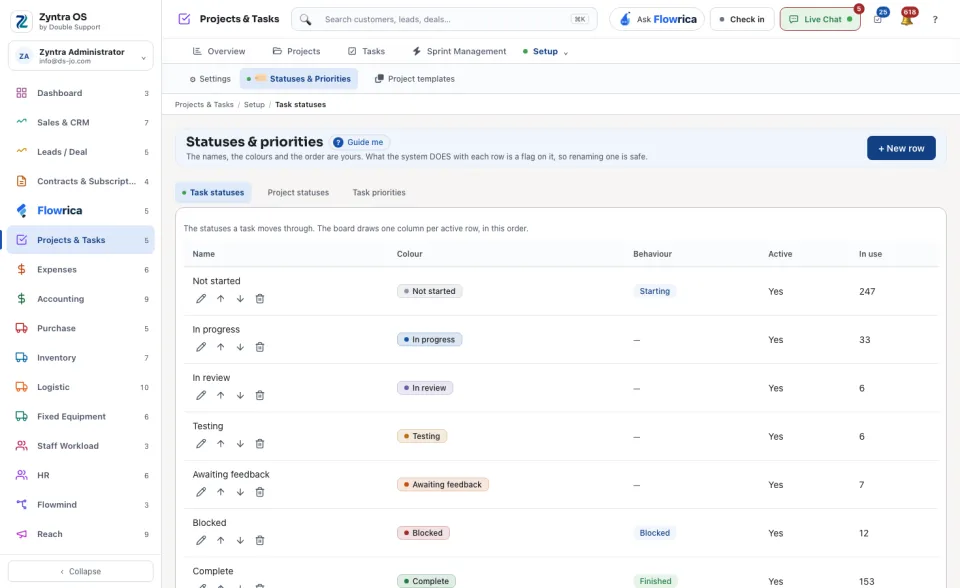Image resolution: width=960 pixels, height=588 pixels.
Task: Add a new row
Action: pyautogui.click(x=901, y=148)
